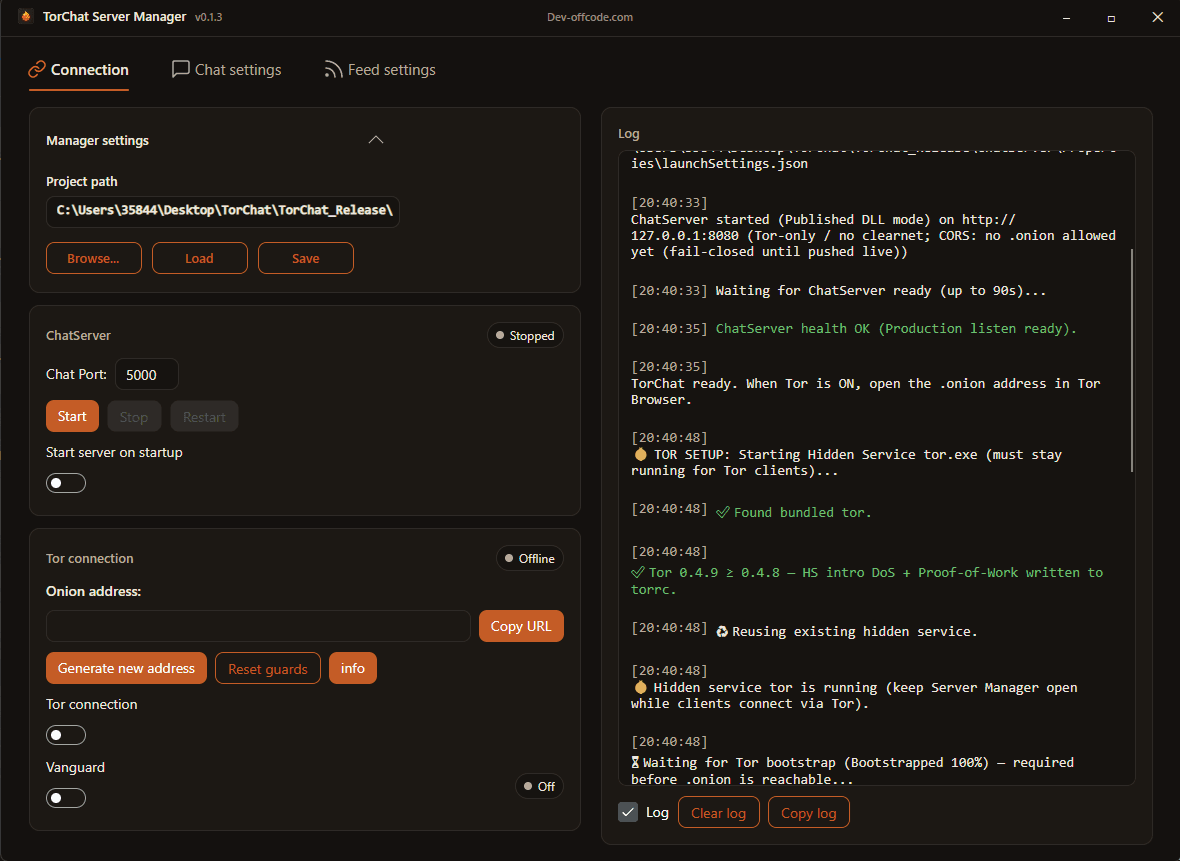Click the Chat settings speech bubble icon
The height and width of the screenshot is (861, 1180).
[181, 69]
